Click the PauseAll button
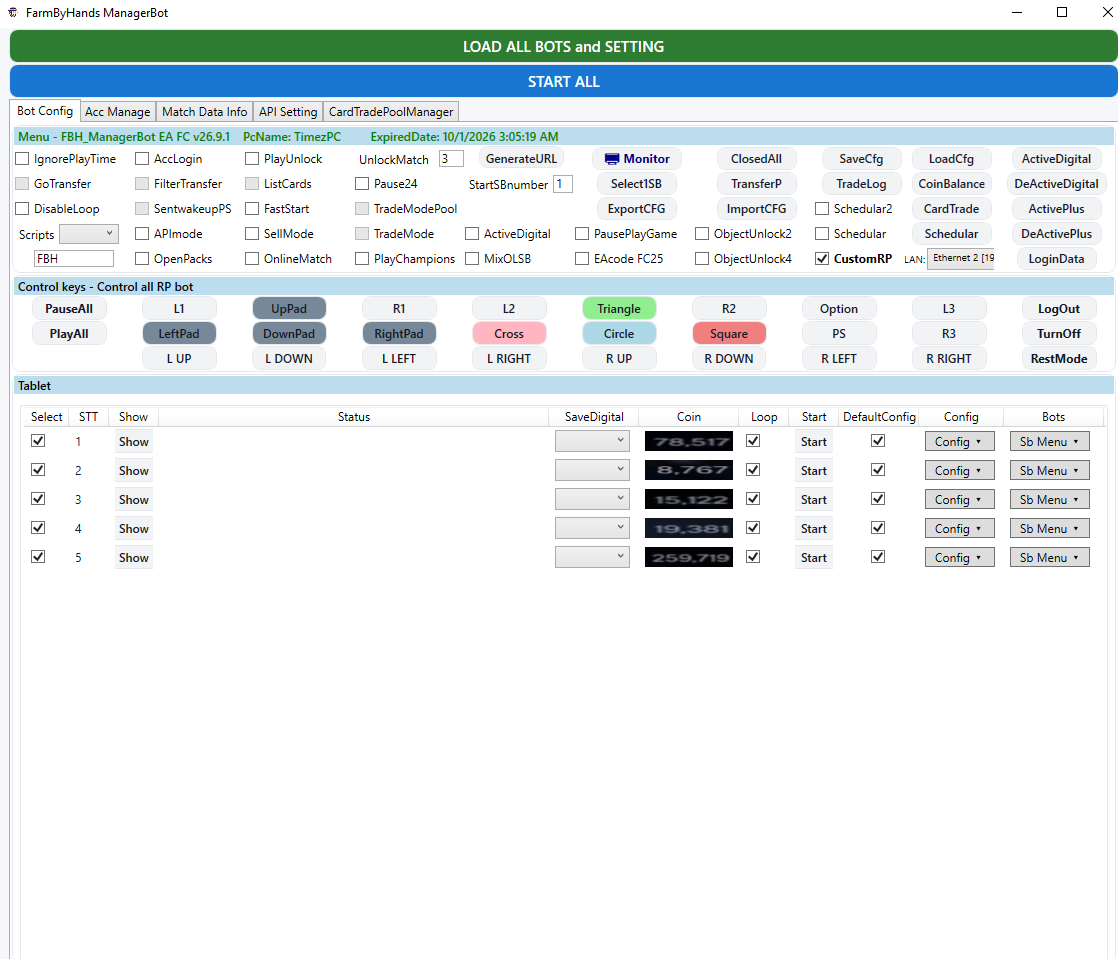 pyautogui.click(x=69, y=309)
